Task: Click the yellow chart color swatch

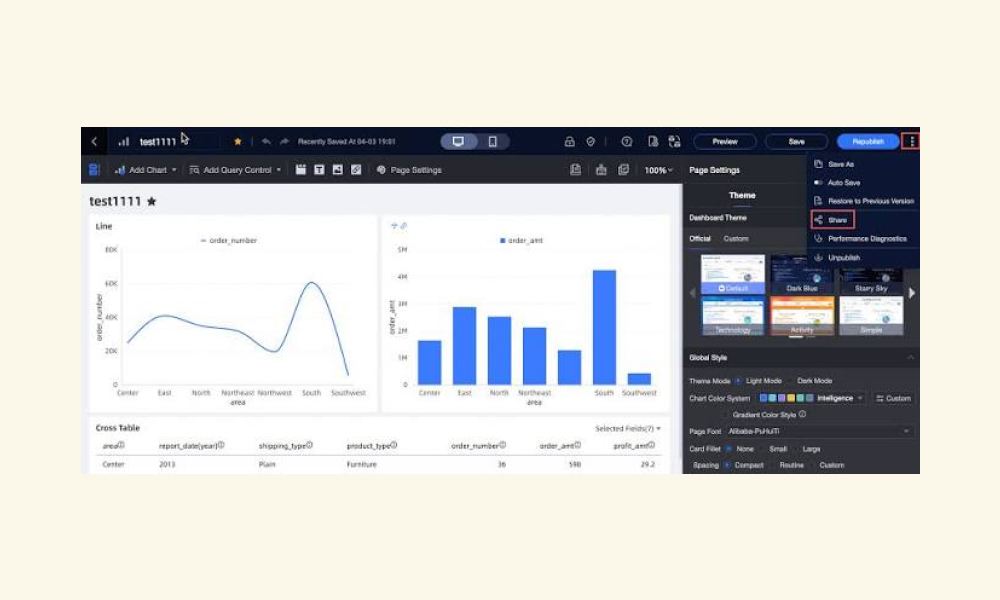Action: coord(791,398)
